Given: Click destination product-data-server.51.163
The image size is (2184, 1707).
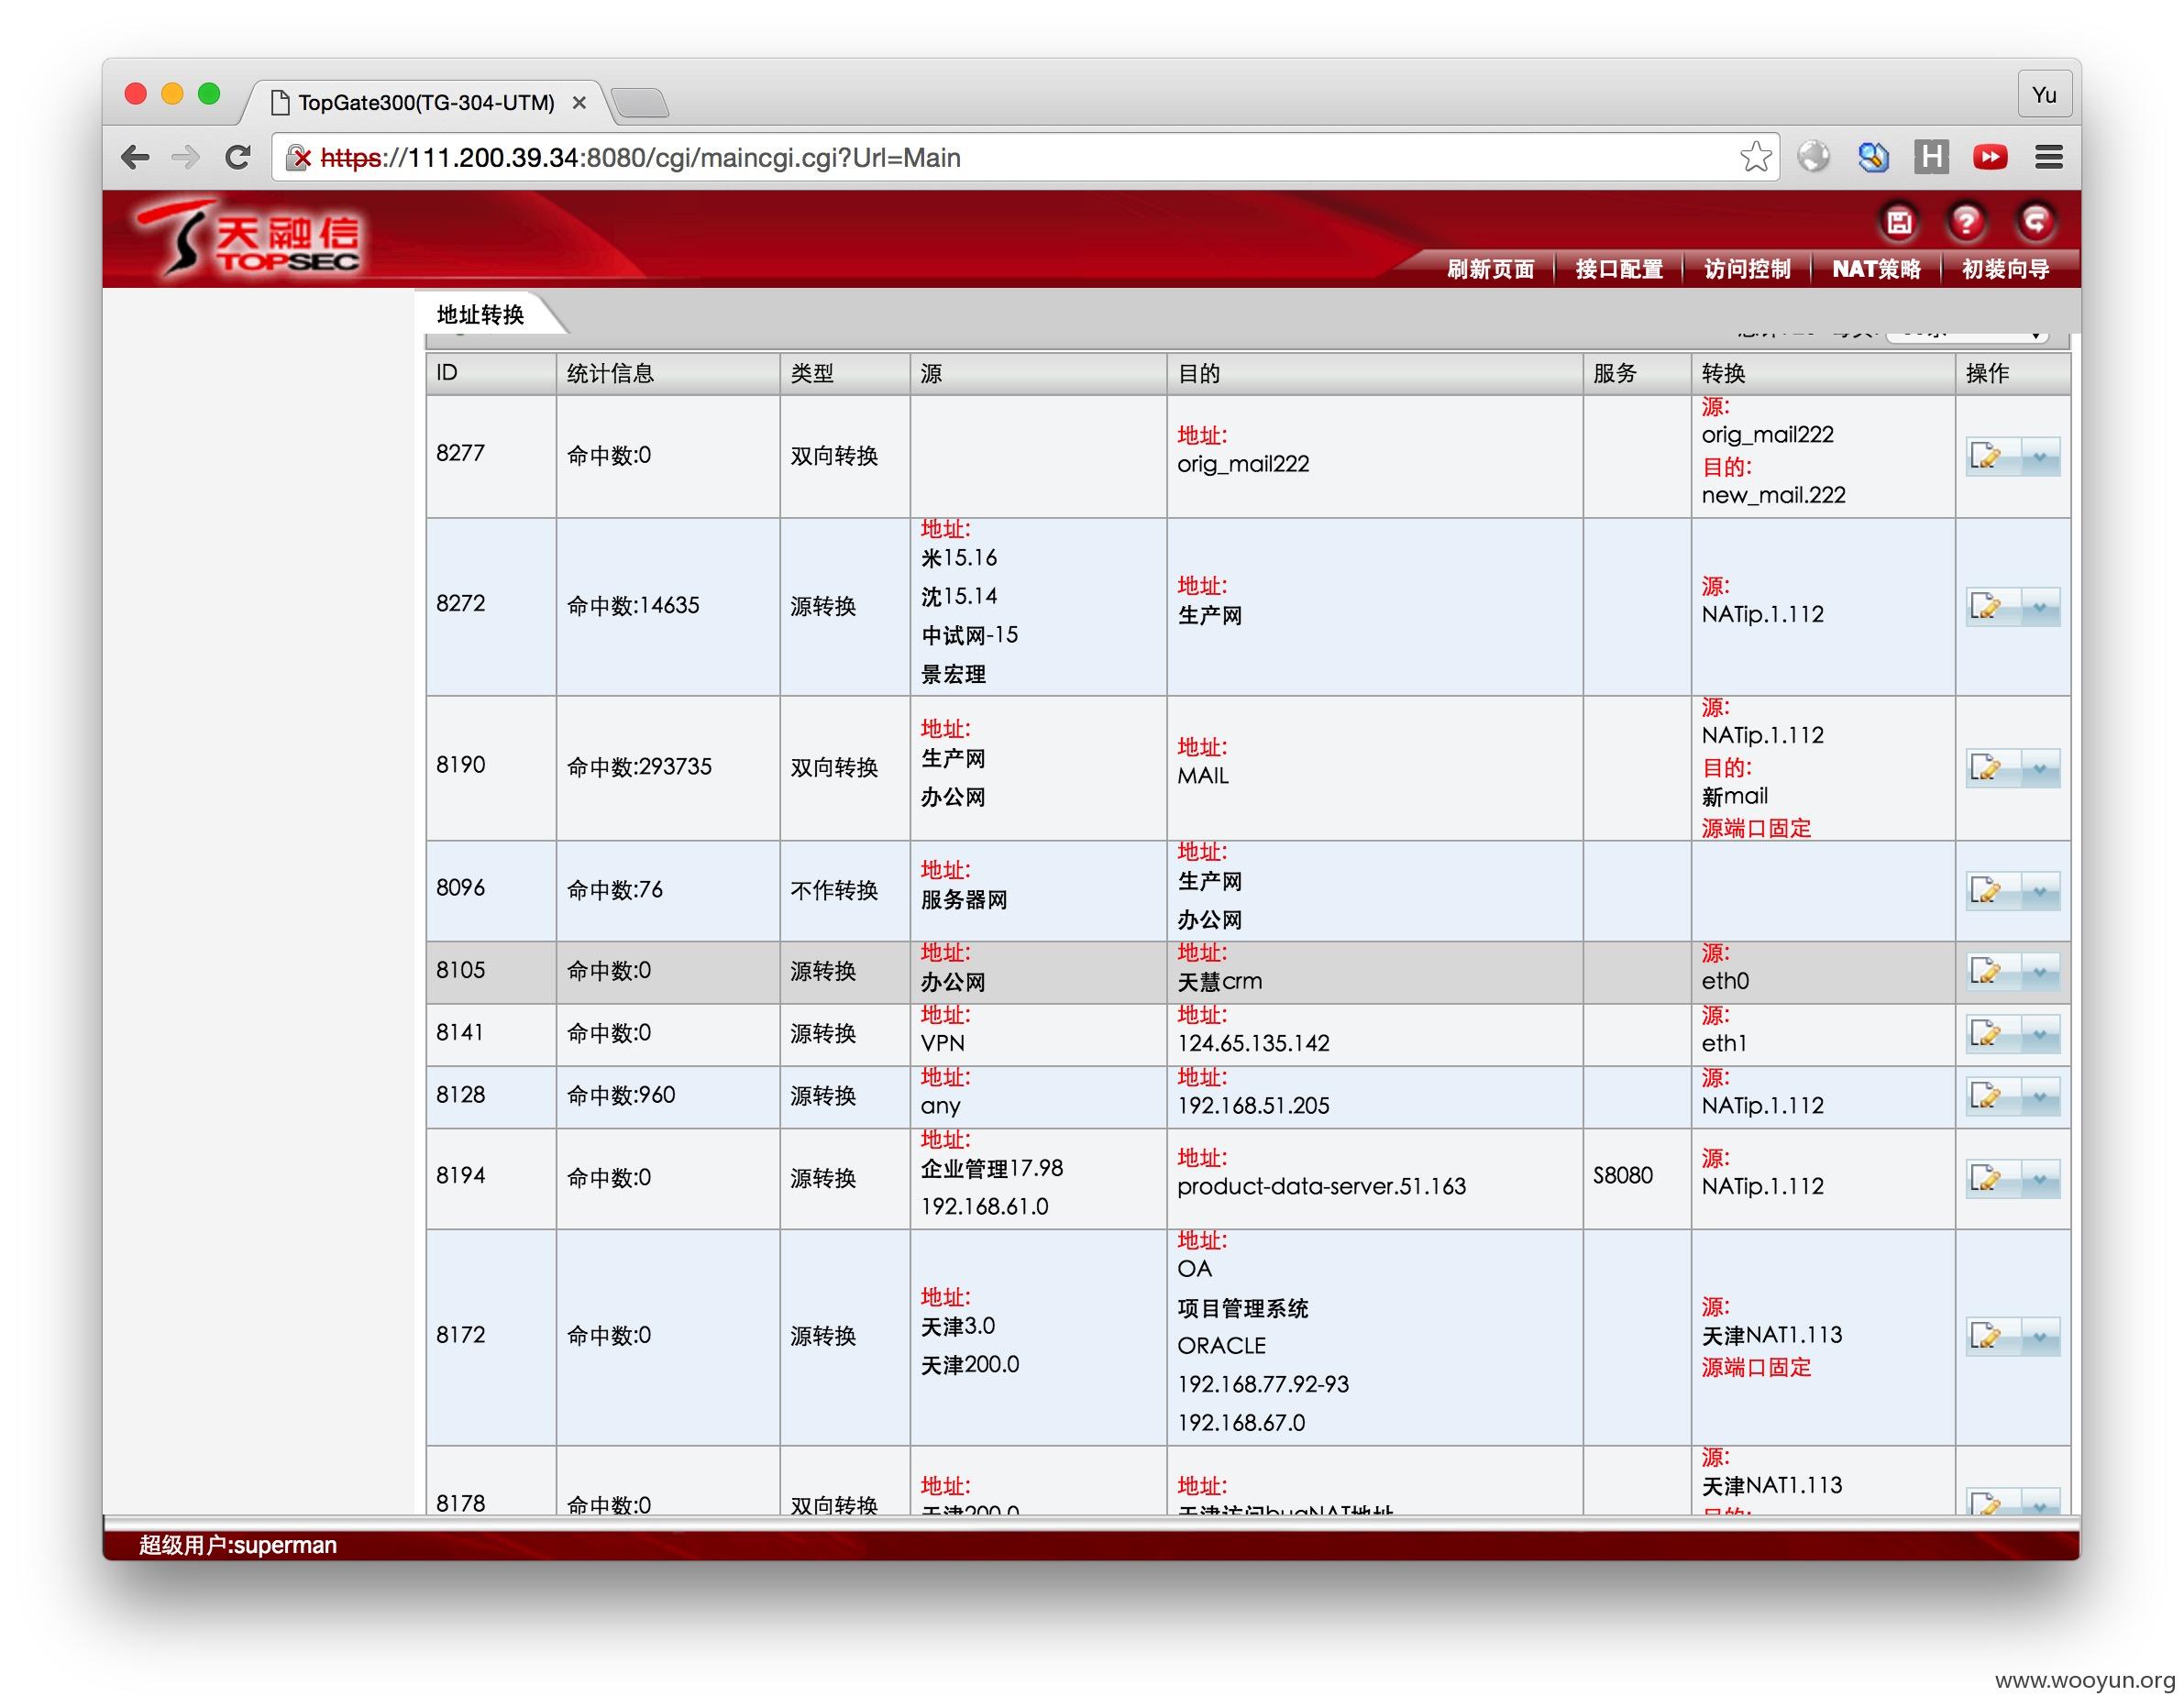Looking at the screenshot, I should 1321,1187.
